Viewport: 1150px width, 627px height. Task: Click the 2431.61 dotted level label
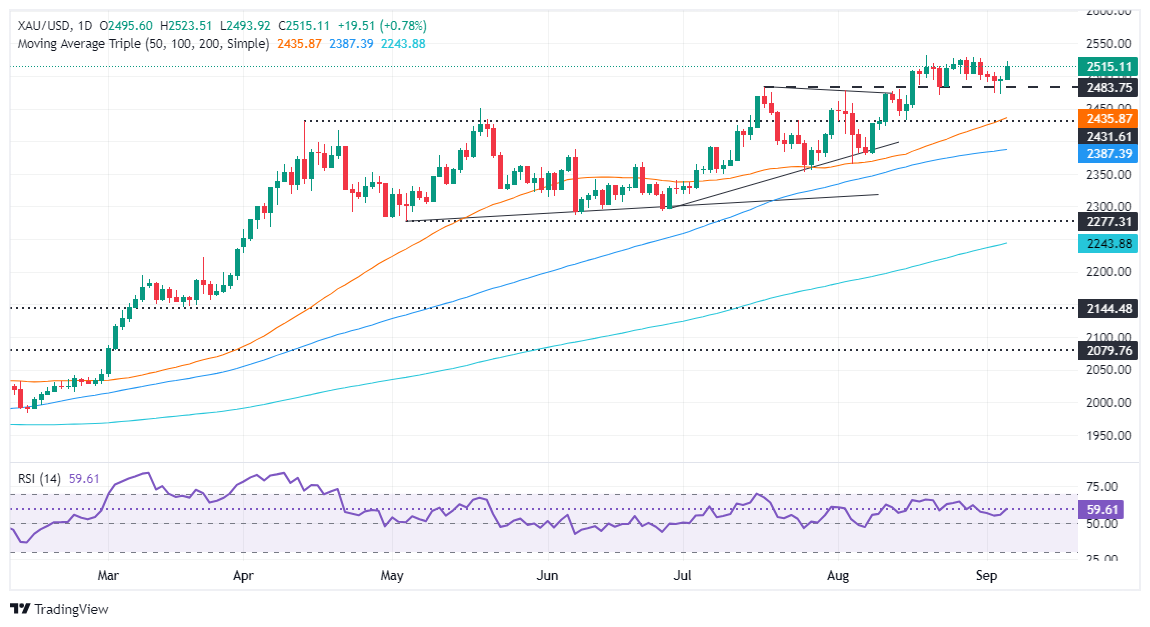pos(1111,137)
